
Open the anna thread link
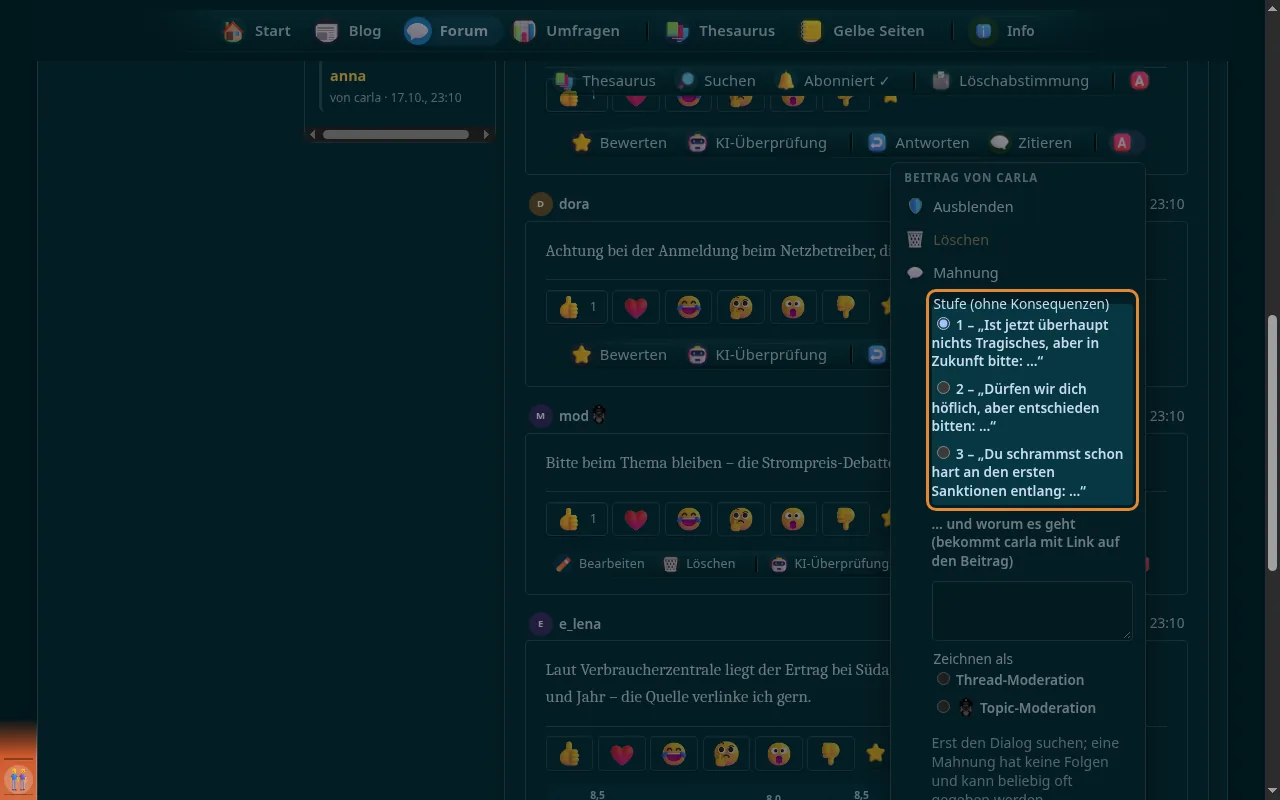348,76
